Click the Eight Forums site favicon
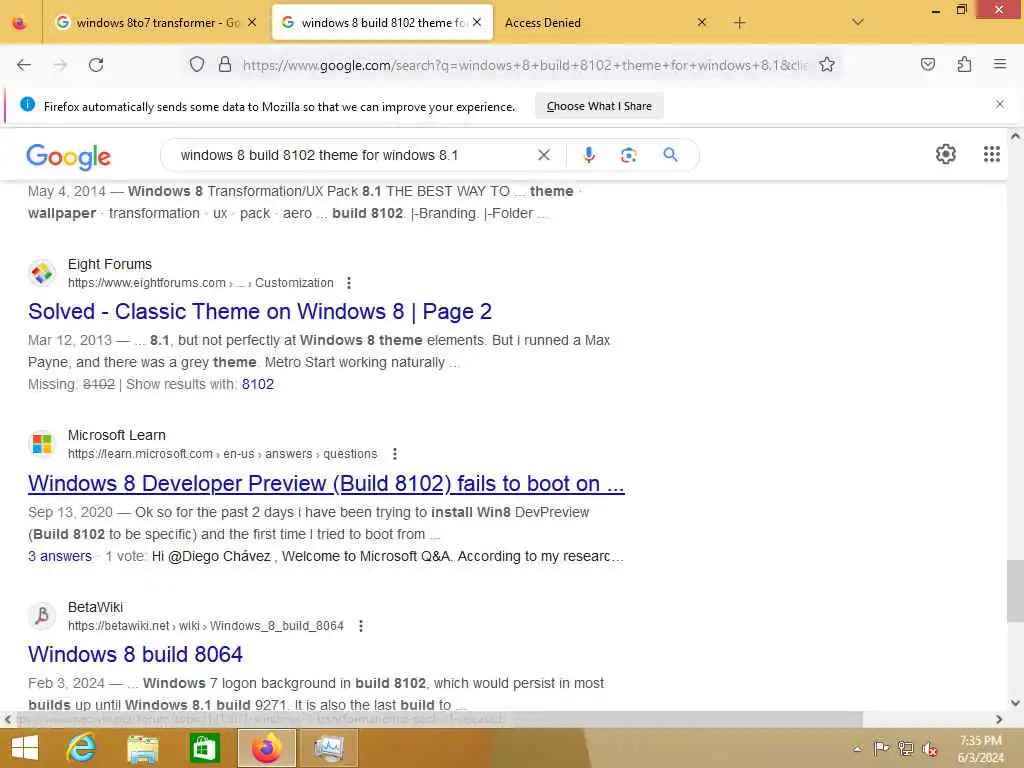Image resolution: width=1024 pixels, height=768 pixels. click(42, 273)
